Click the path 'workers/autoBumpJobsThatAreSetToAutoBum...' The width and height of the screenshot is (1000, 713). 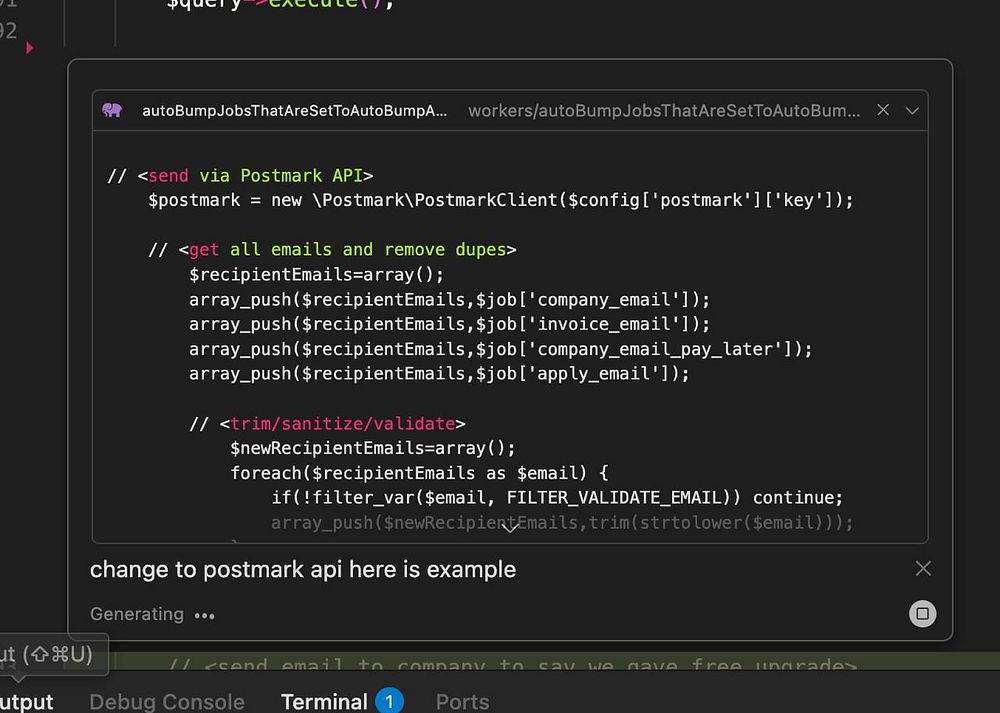[x=664, y=111]
